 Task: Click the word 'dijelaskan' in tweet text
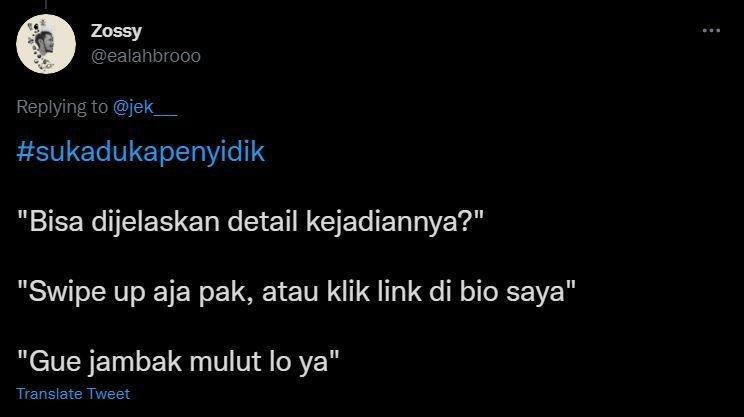coord(156,222)
